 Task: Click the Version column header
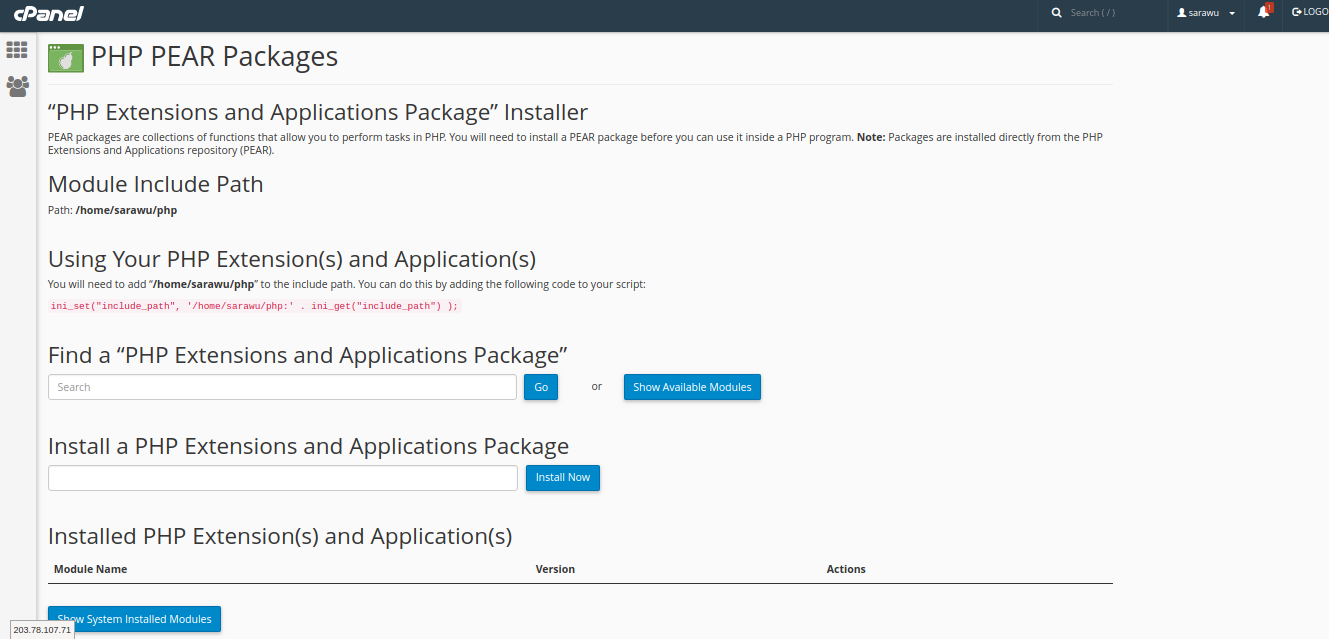coord(555,569)
